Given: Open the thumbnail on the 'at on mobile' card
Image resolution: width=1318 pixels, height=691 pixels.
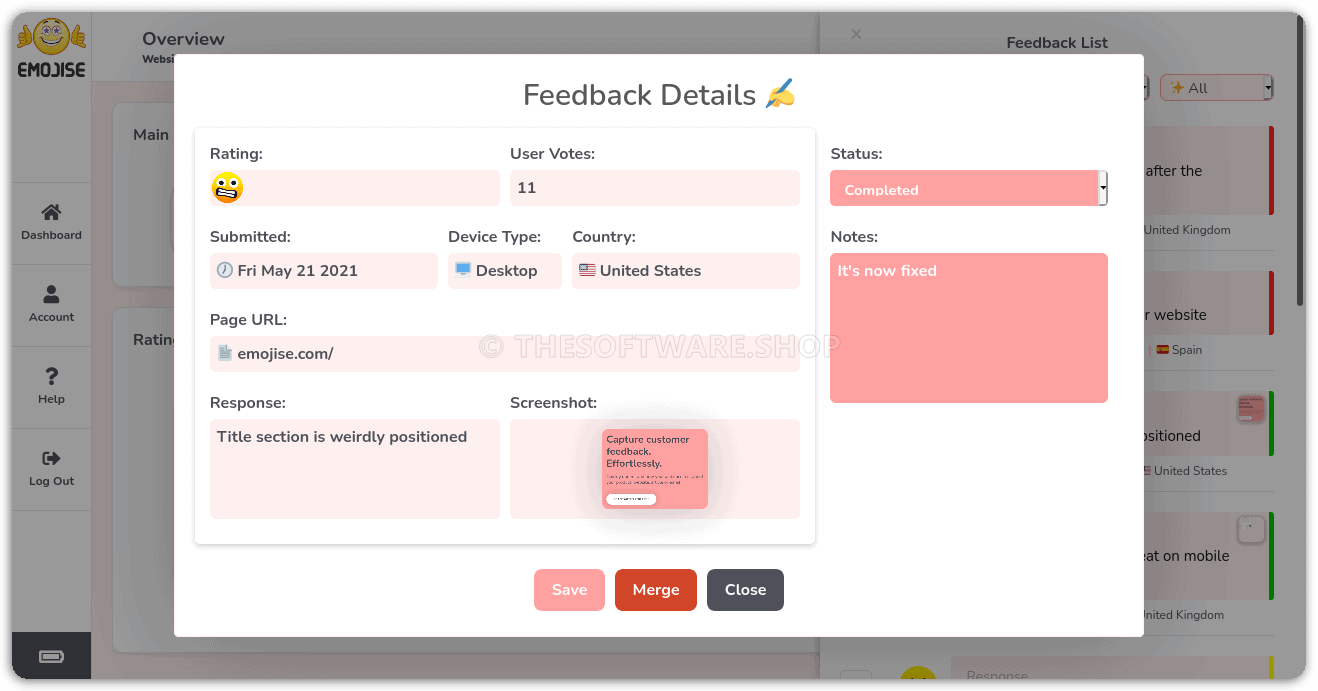Looking at the screenshot, I should click(x=1251, y=529).
